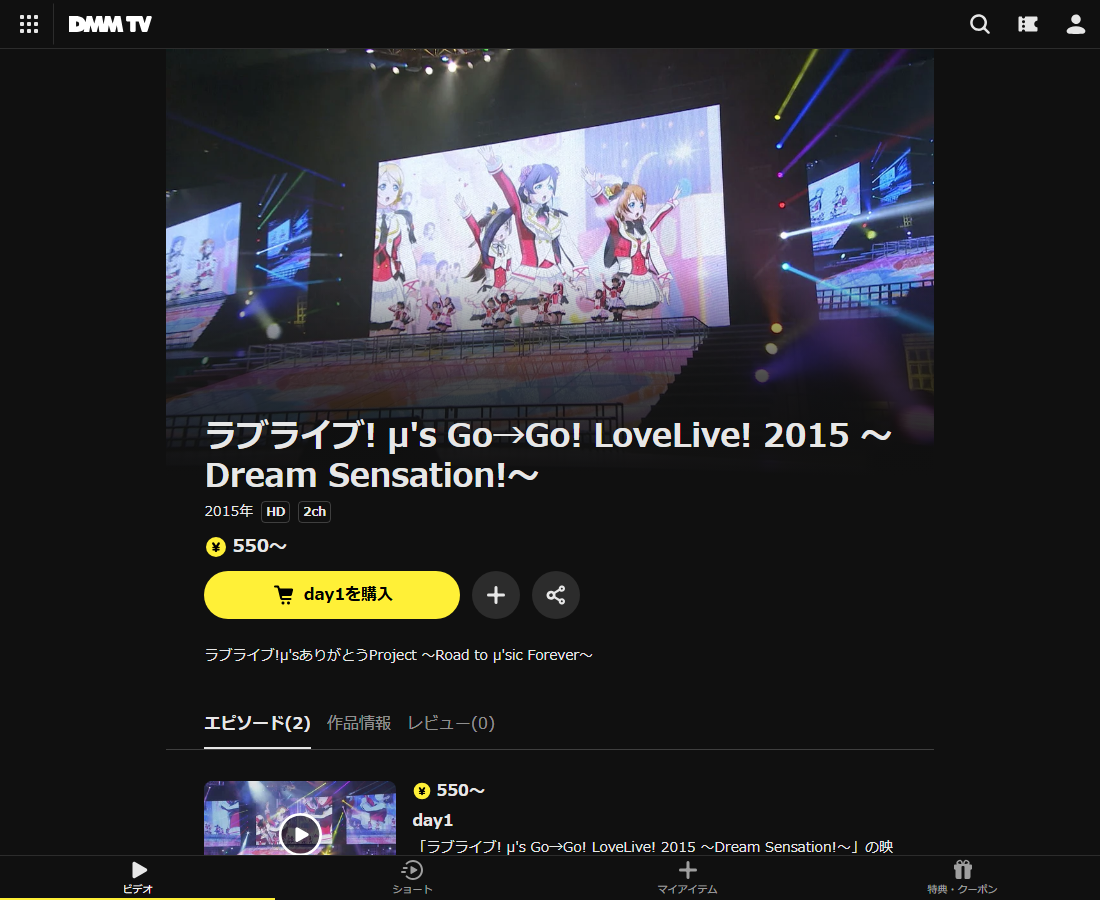Open search with magnifier icon
The width and height of the screenshot is (1100, 900).
(979, 25)
